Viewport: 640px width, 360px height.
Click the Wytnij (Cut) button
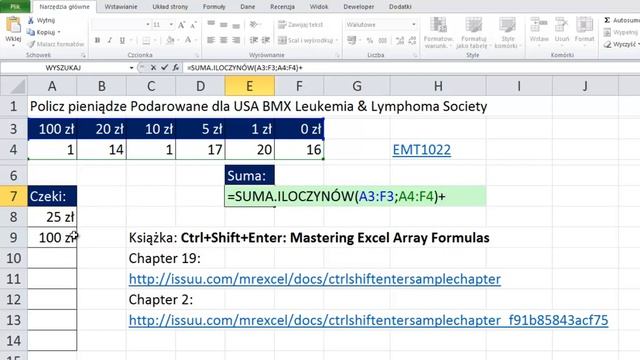tap(41, 20)
